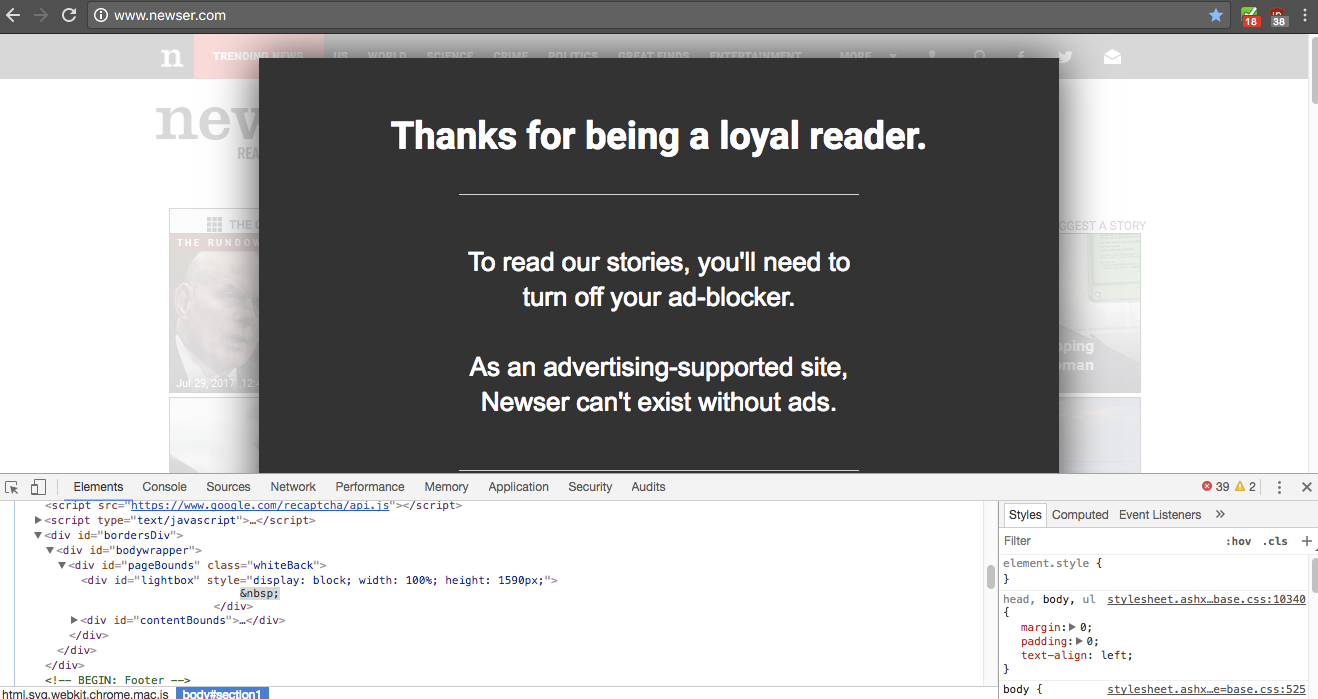The image size is (1318, 699).
Task: Switch to the Elements tab
Action: (98, 487)
